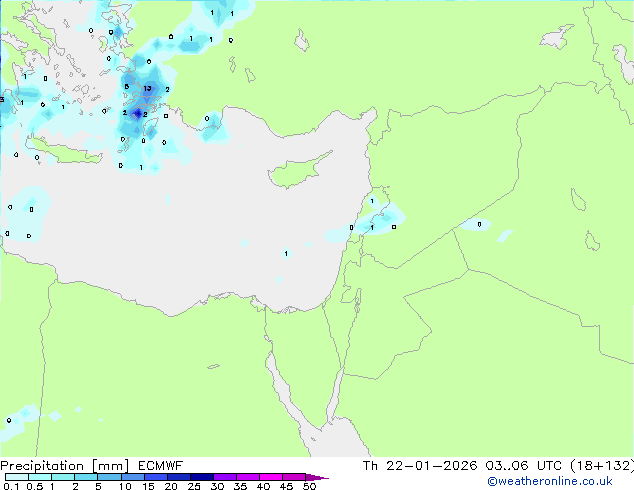
Task: Click the '35' legend value
Action: pos(240,486)
